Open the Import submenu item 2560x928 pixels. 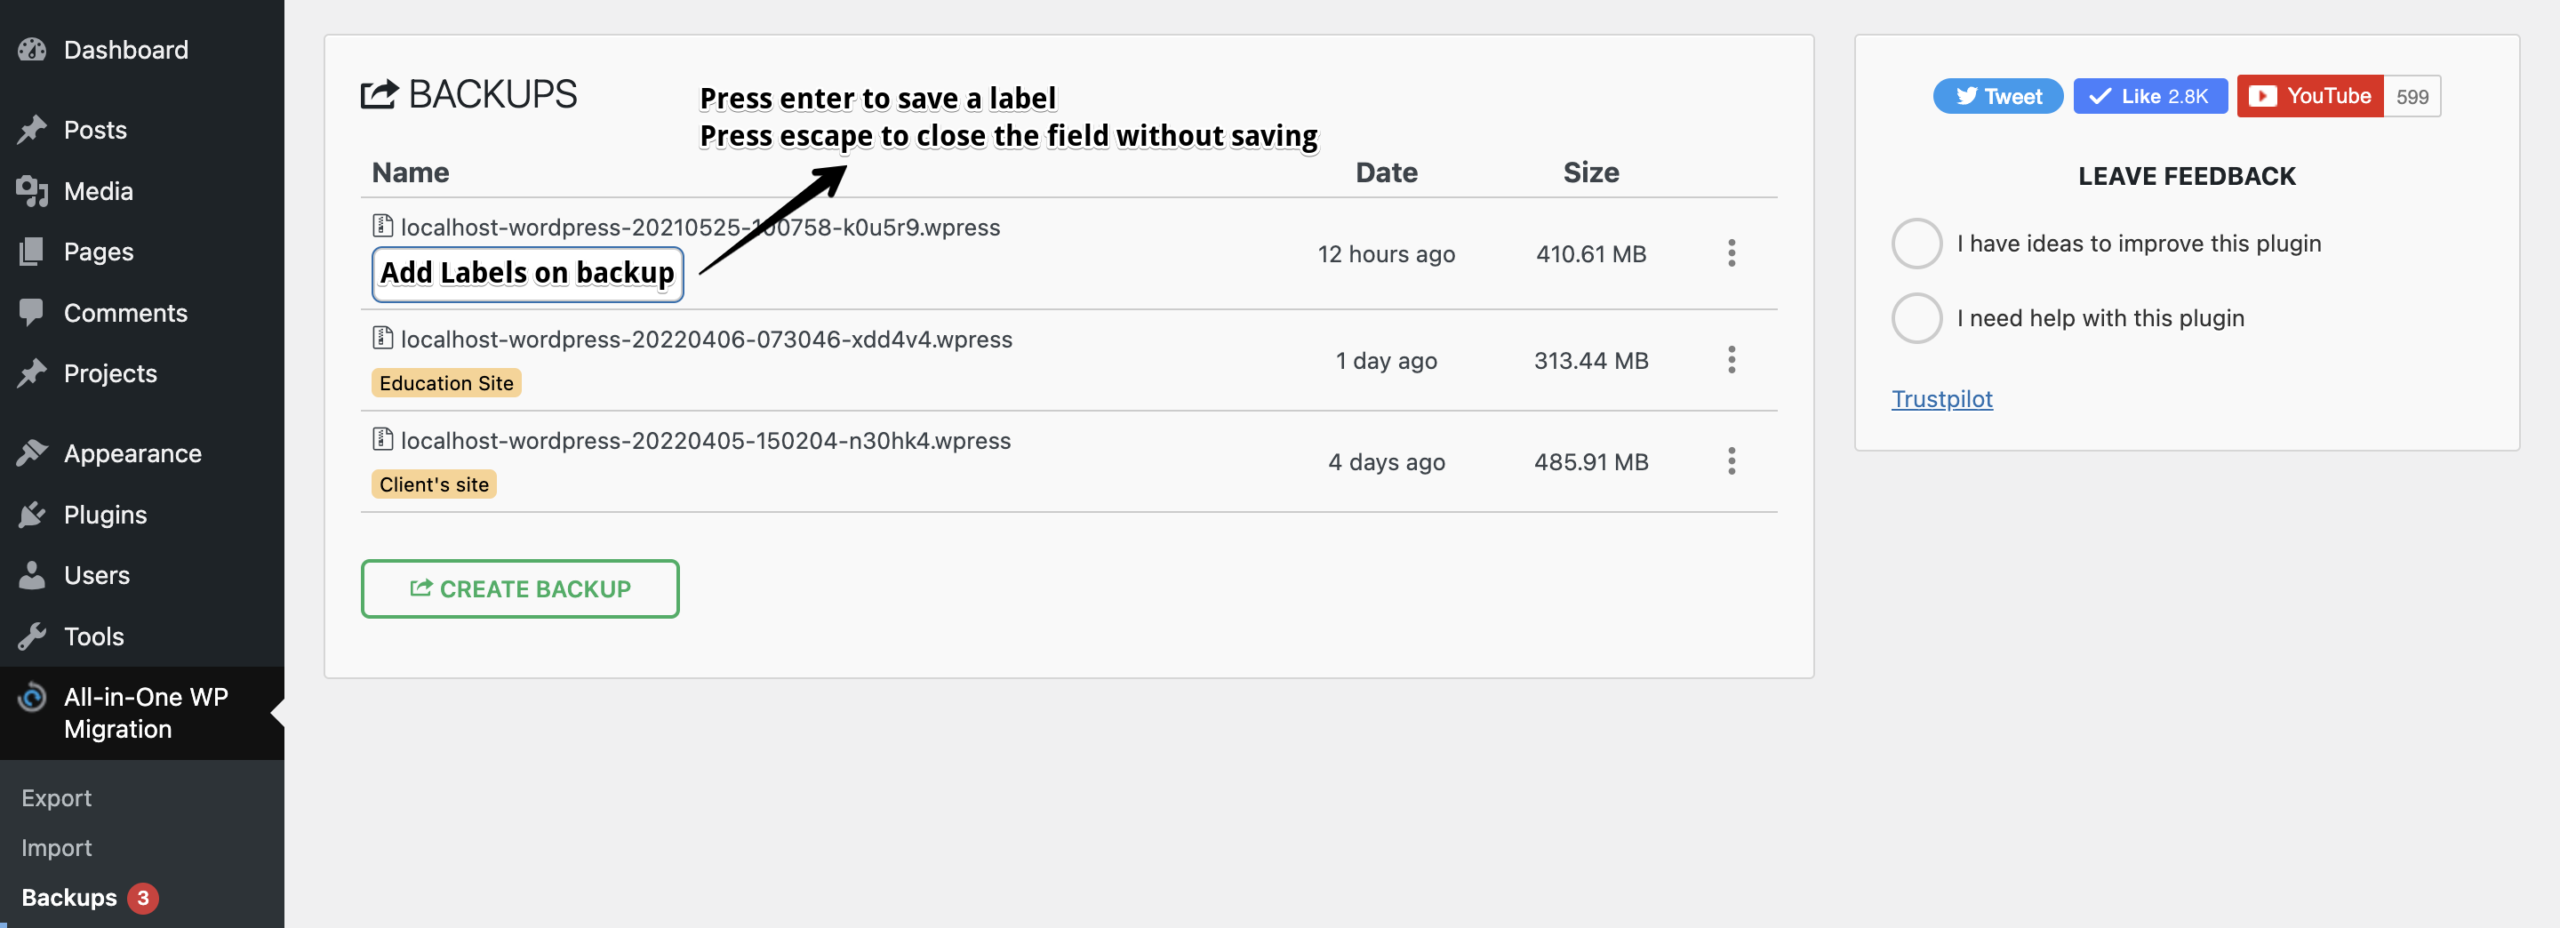point(57,848)
